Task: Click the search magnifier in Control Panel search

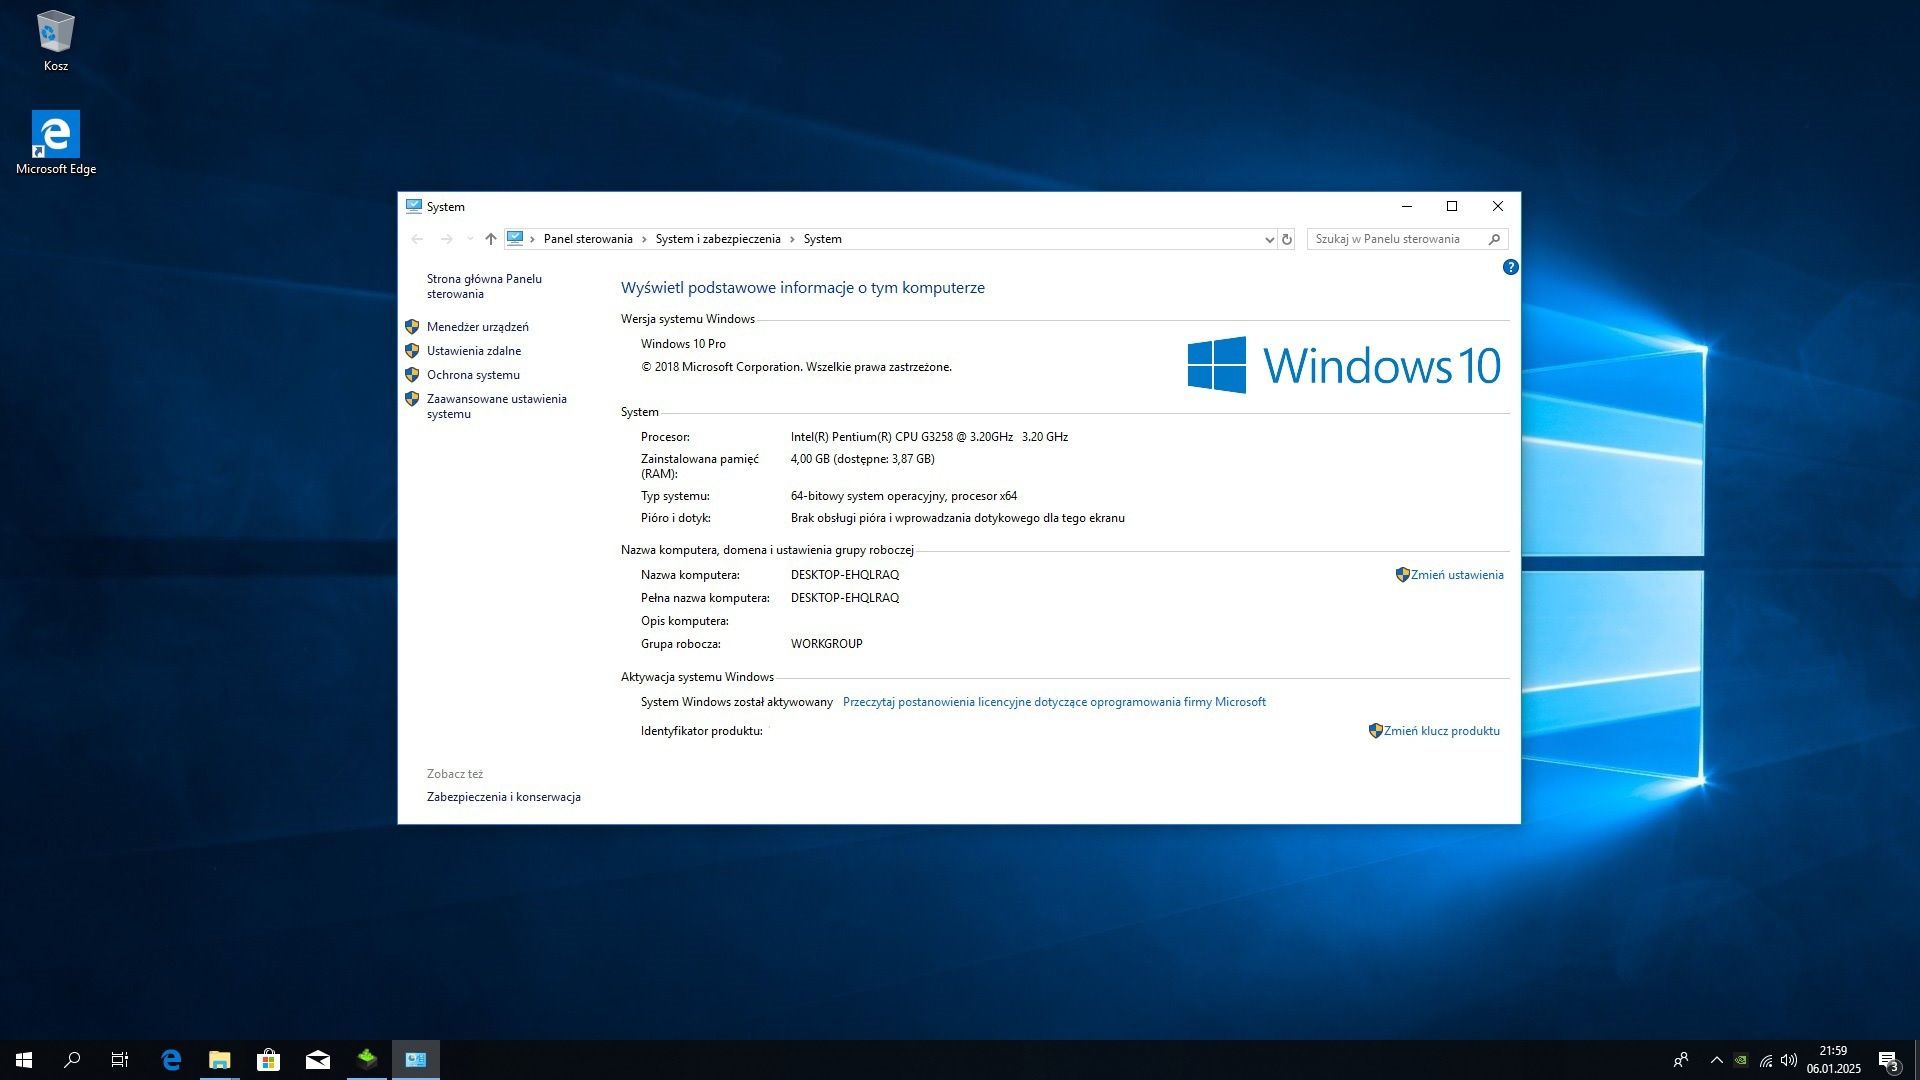Action: 1494,239
